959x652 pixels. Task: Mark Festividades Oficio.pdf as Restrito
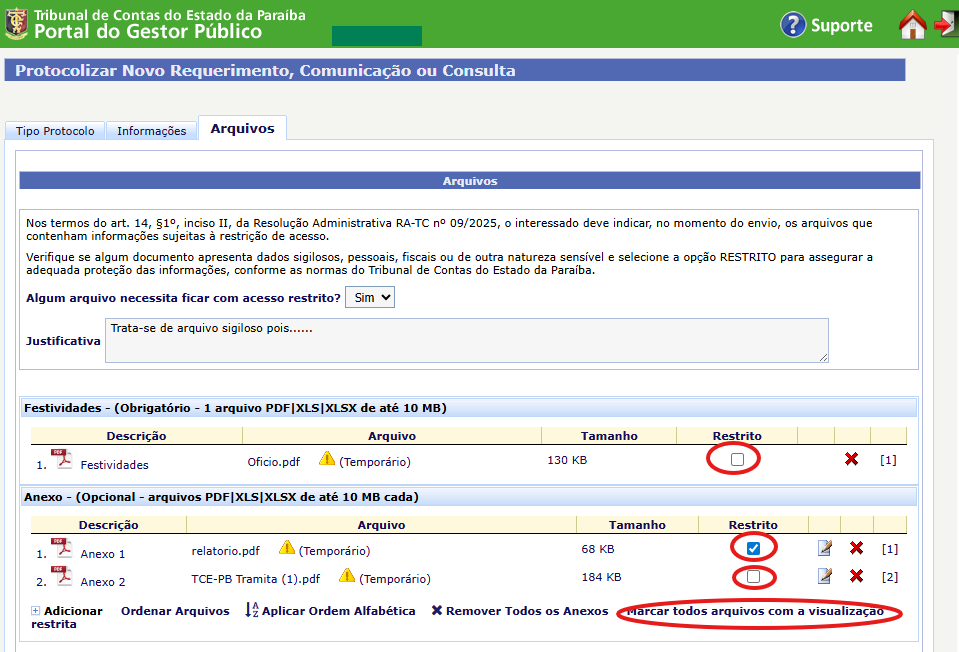[x=737, y=459]
